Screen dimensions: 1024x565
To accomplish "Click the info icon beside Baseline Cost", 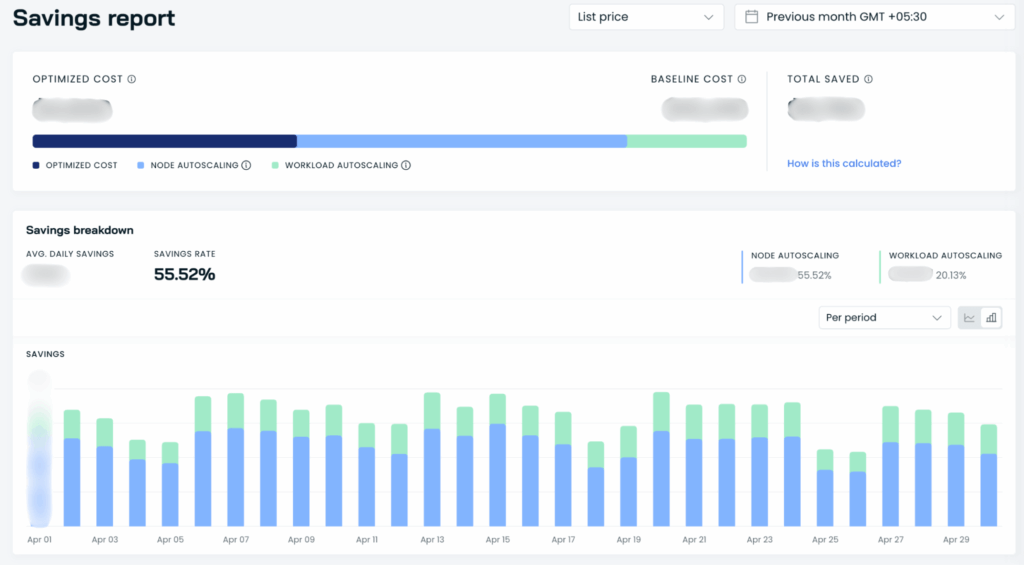I will tap(742, 79).
